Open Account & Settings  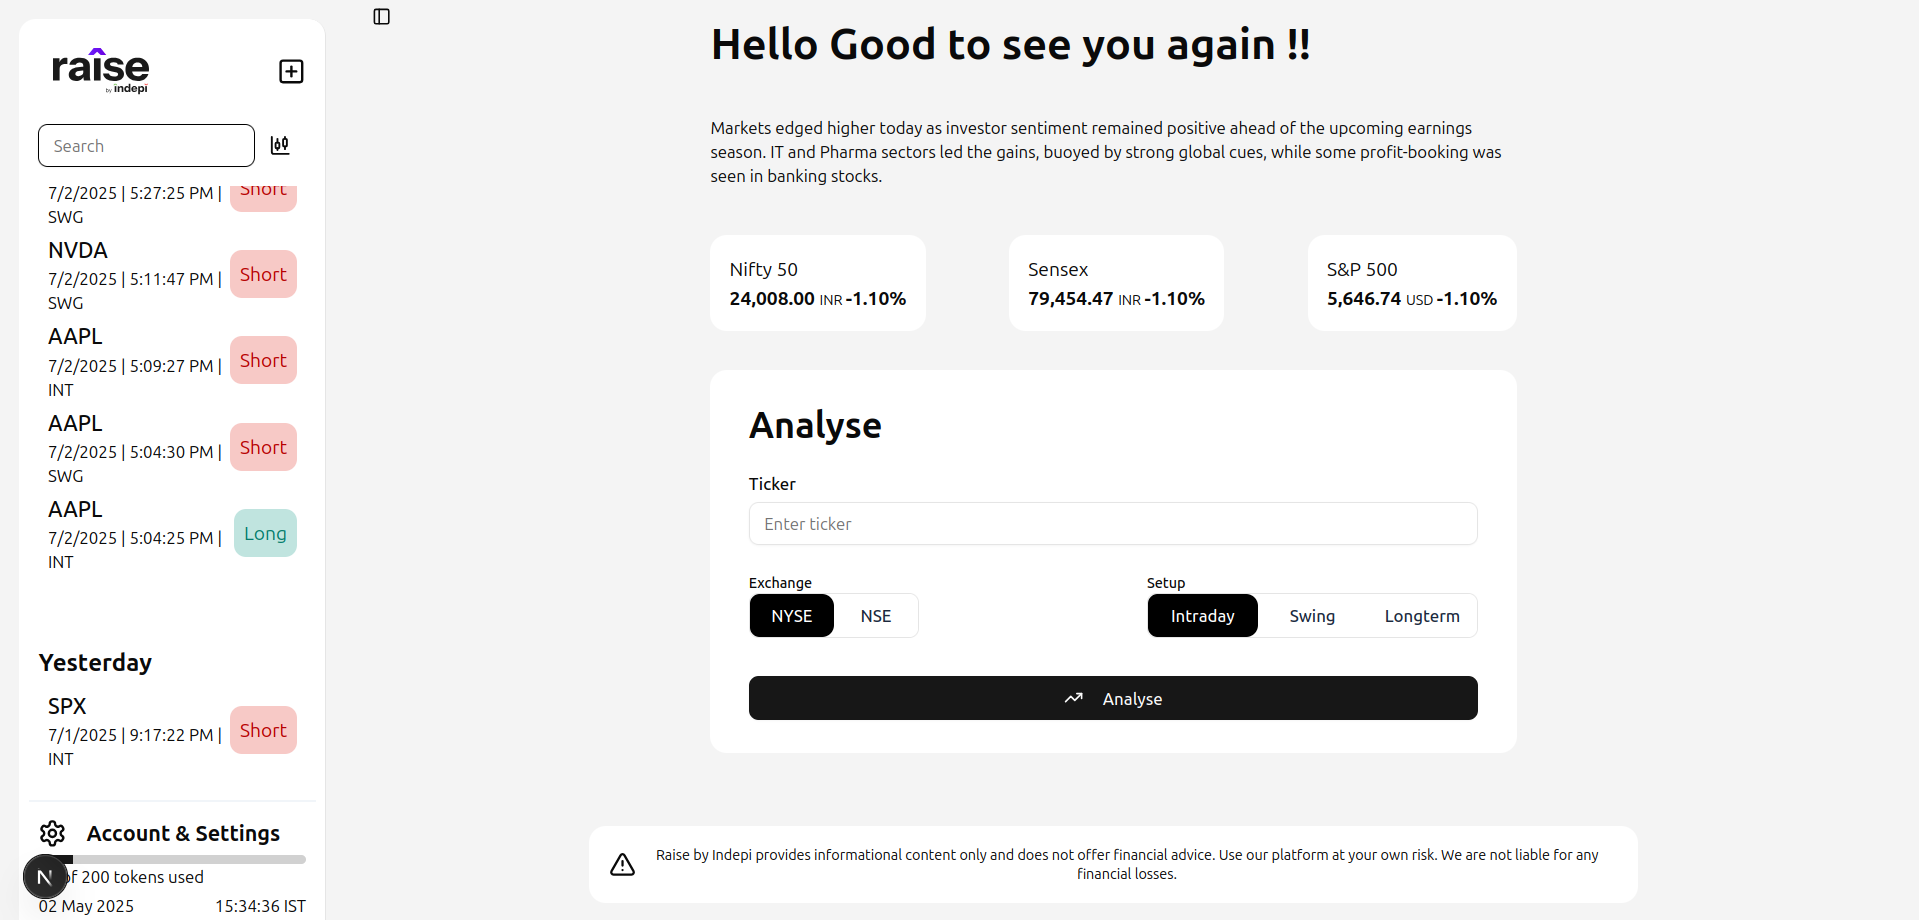[183, 833]
